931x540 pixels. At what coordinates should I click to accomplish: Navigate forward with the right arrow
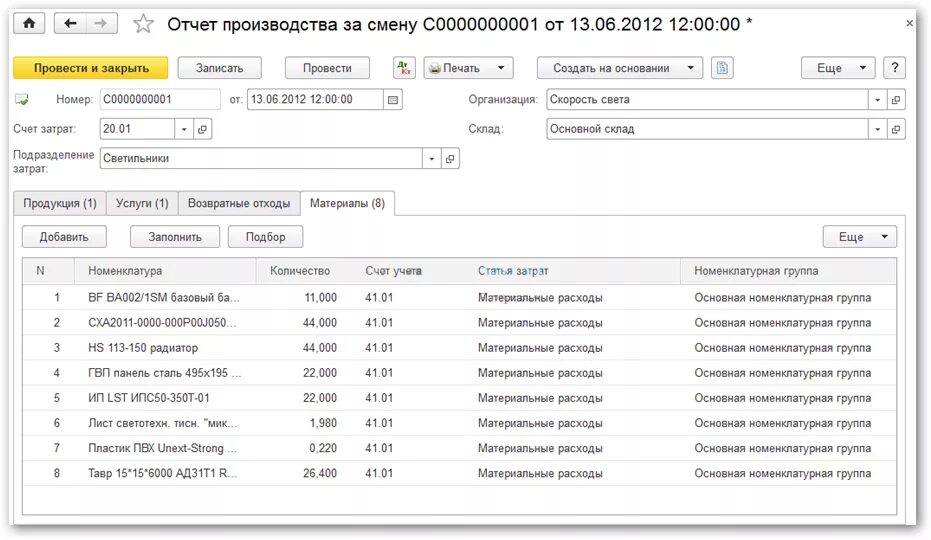pyautogui.click(x=102, y=24)
